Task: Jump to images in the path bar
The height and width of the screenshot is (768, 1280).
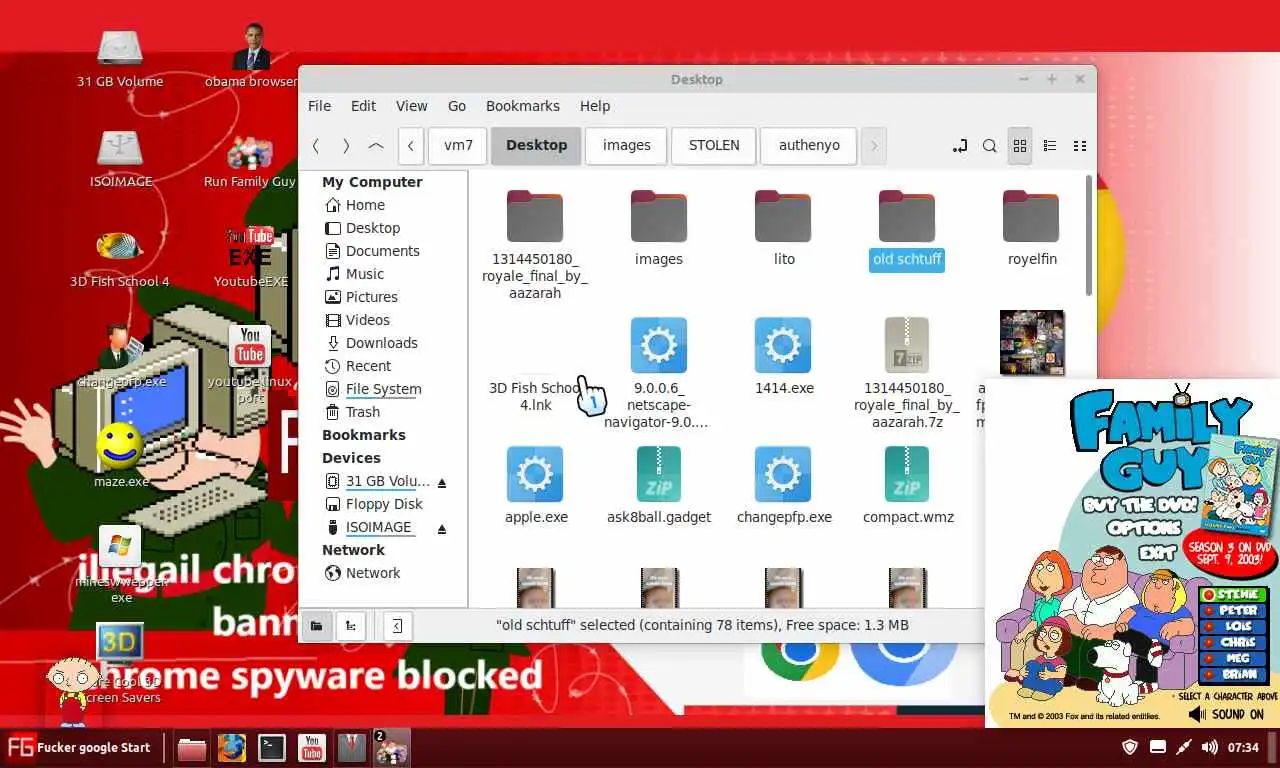Action: (627, 145)
